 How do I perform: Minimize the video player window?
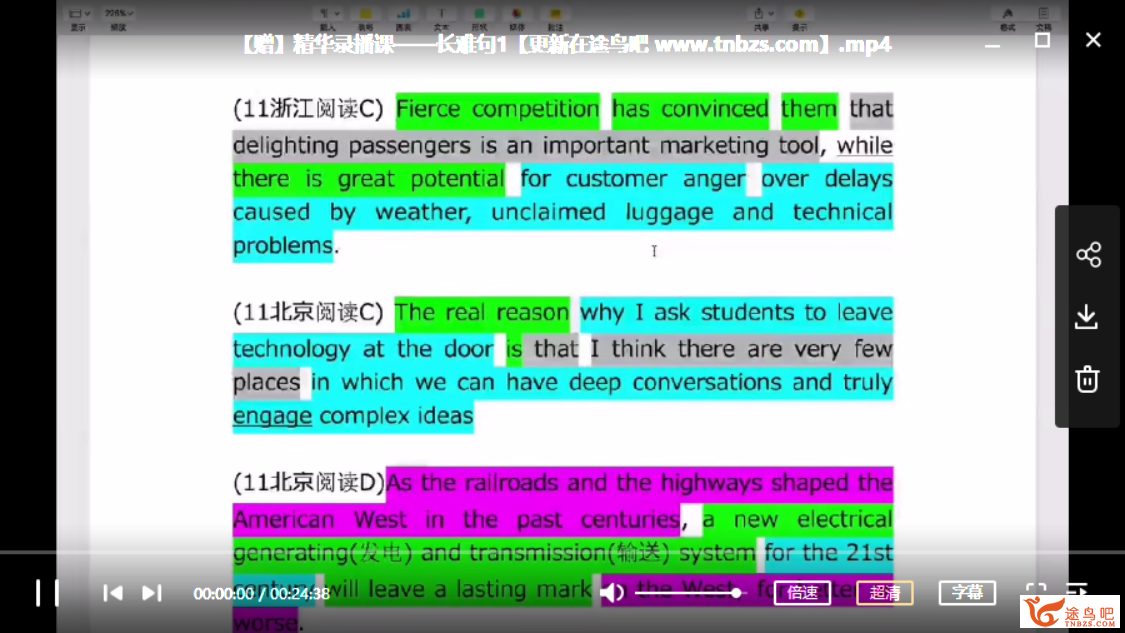992,44
